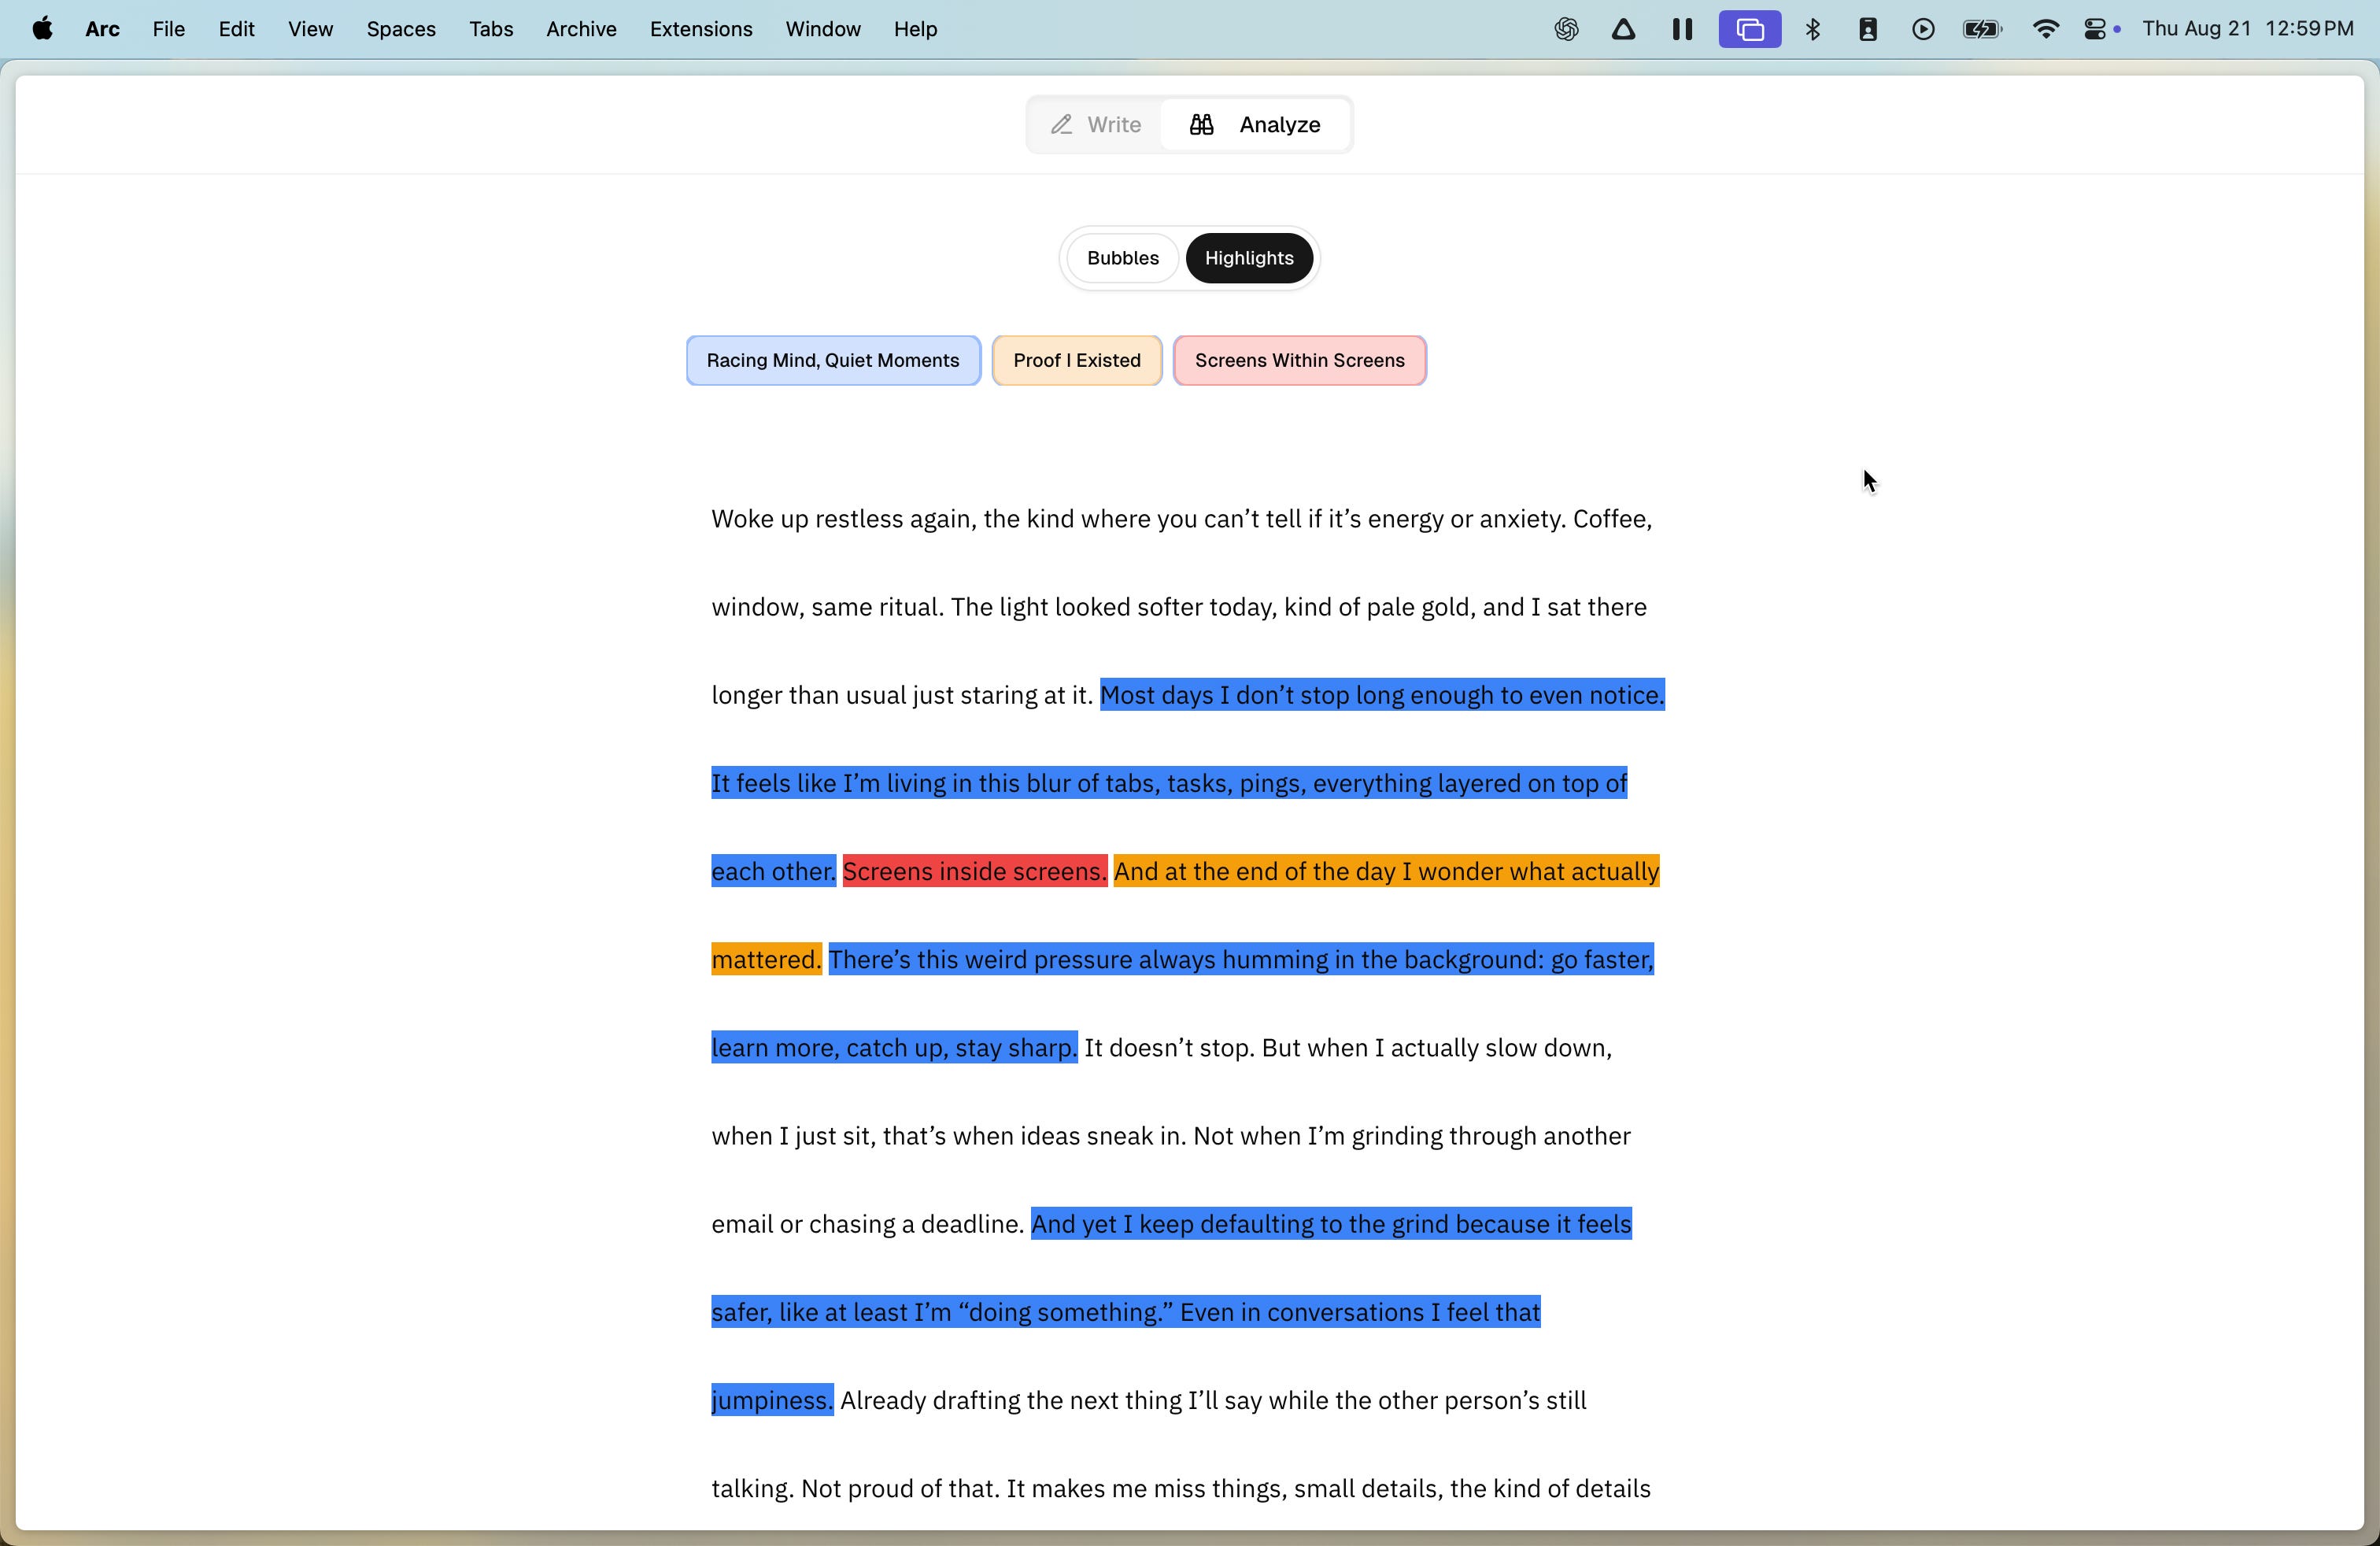Screen dimensions: 2380x1546
Task: Select the Highlights view toggle
Action: coord(1248,258)
